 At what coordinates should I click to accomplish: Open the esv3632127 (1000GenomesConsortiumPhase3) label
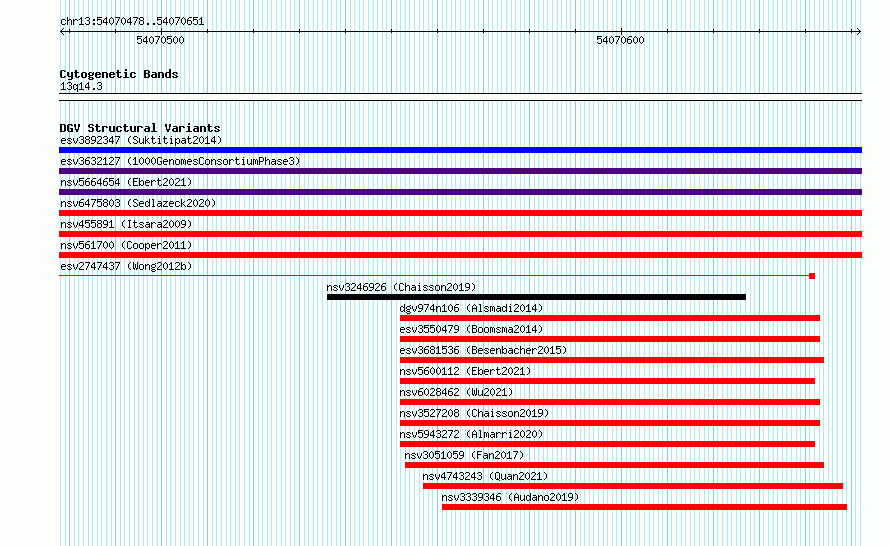point(180,161)
